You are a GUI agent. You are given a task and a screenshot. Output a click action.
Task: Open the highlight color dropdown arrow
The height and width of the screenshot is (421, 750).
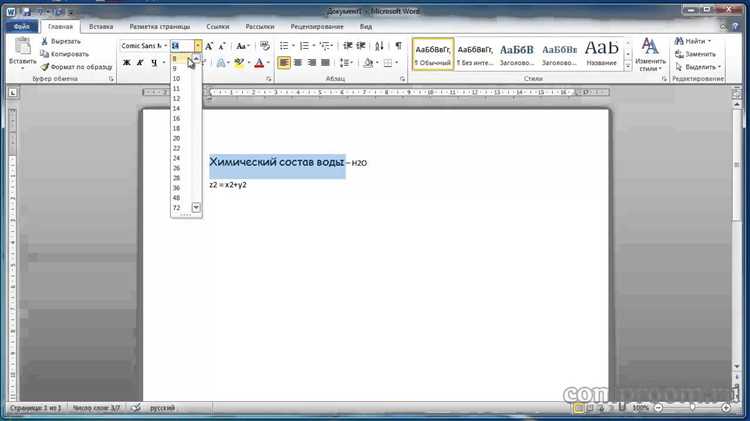click(249, 63)
